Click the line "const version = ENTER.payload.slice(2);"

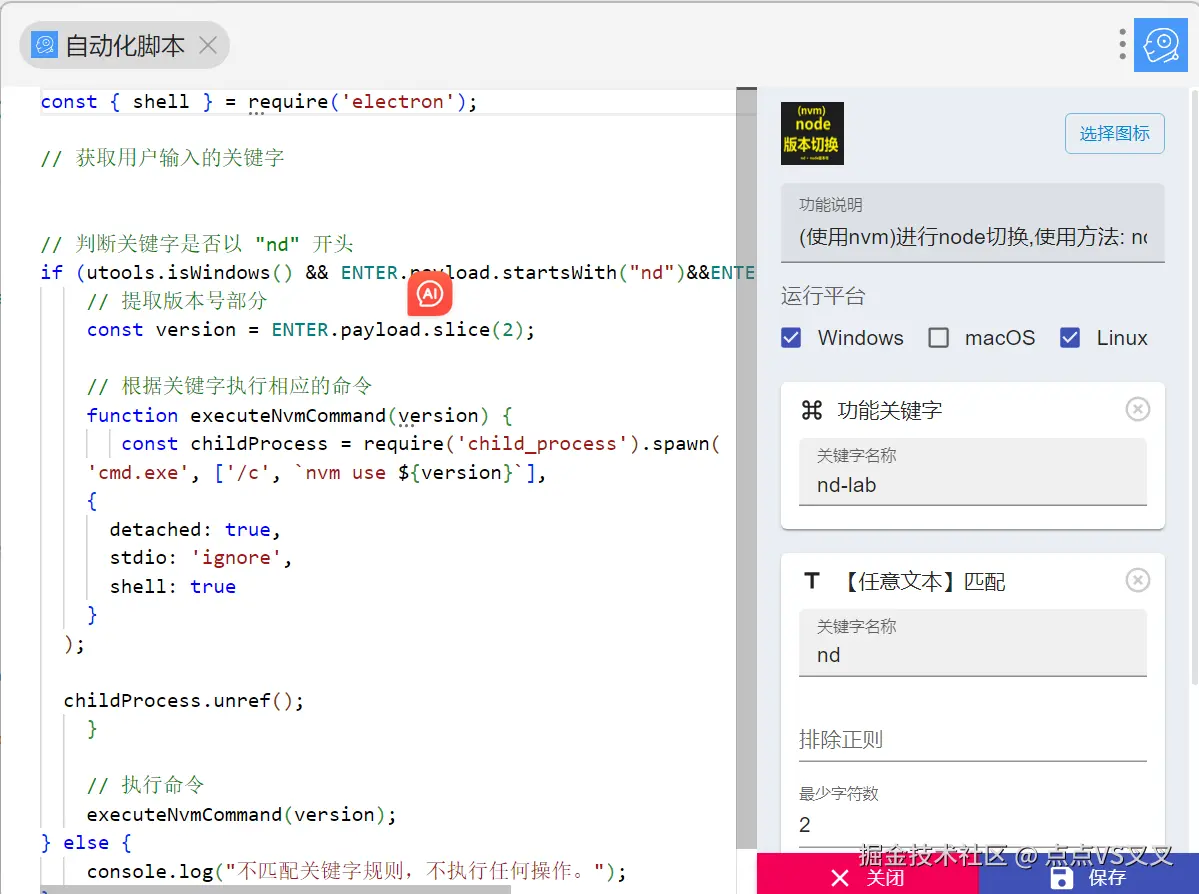pos(310,330)
